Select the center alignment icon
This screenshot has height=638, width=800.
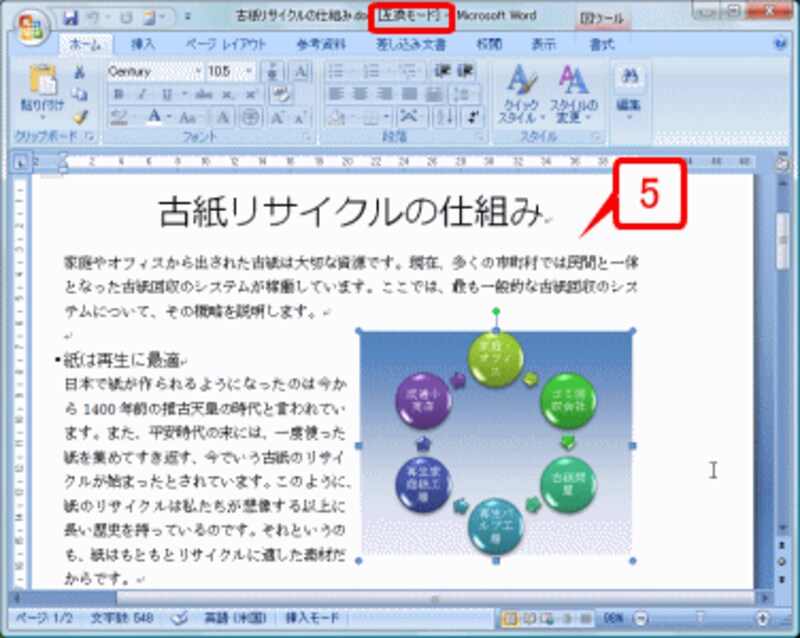pos(360,93)
